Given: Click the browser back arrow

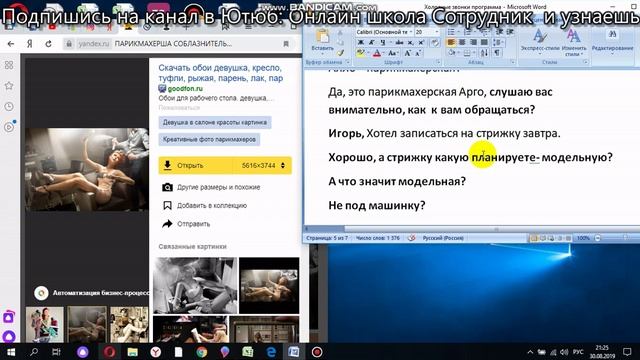Looking at the screenshot, I should point(11,44).
